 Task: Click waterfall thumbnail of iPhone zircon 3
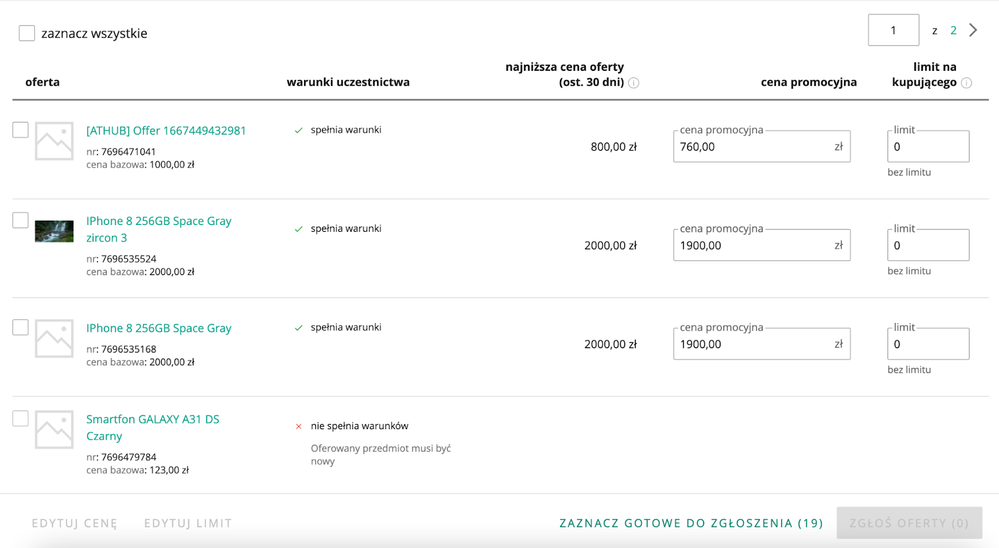pos(54,231)
